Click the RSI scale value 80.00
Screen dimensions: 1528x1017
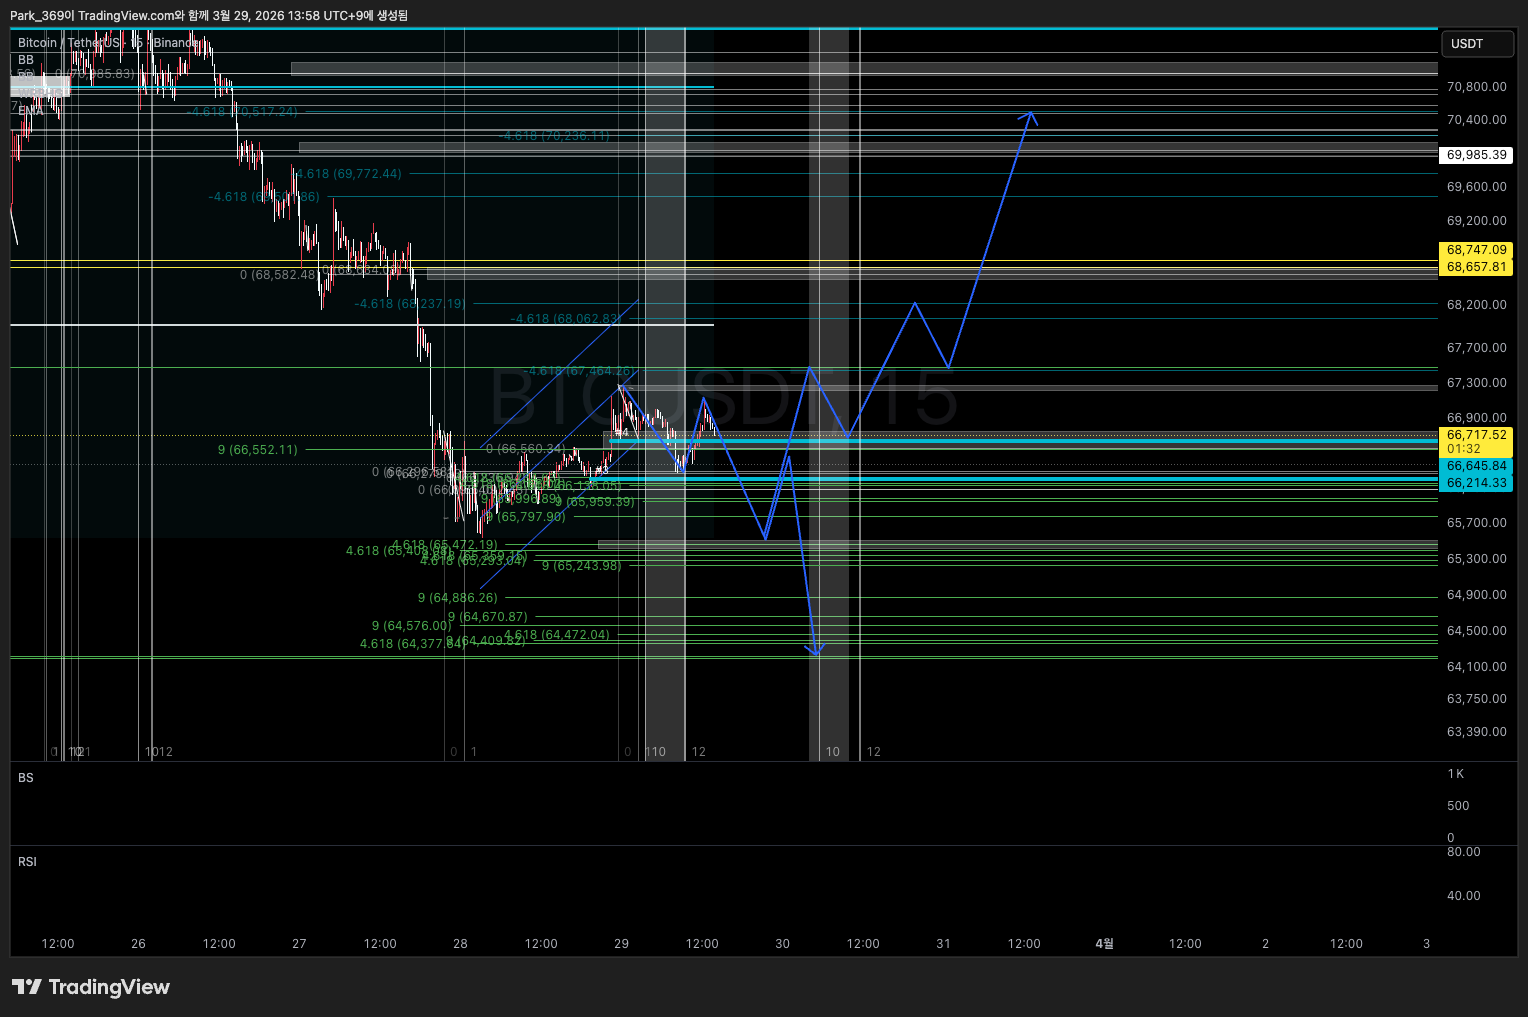tap(1463, 852)
